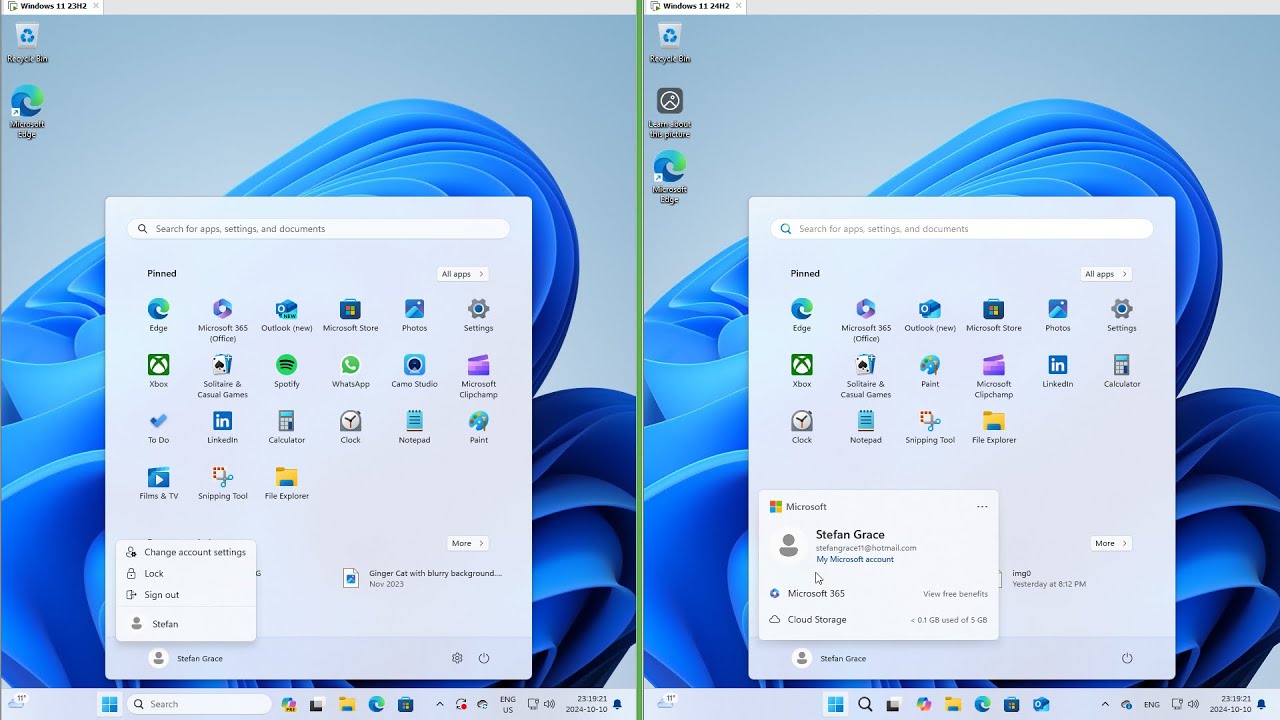This screenshot has height=720, width=1280.
Task: Click the Search box on 23H2 taskbar
Action: [199, 704]
